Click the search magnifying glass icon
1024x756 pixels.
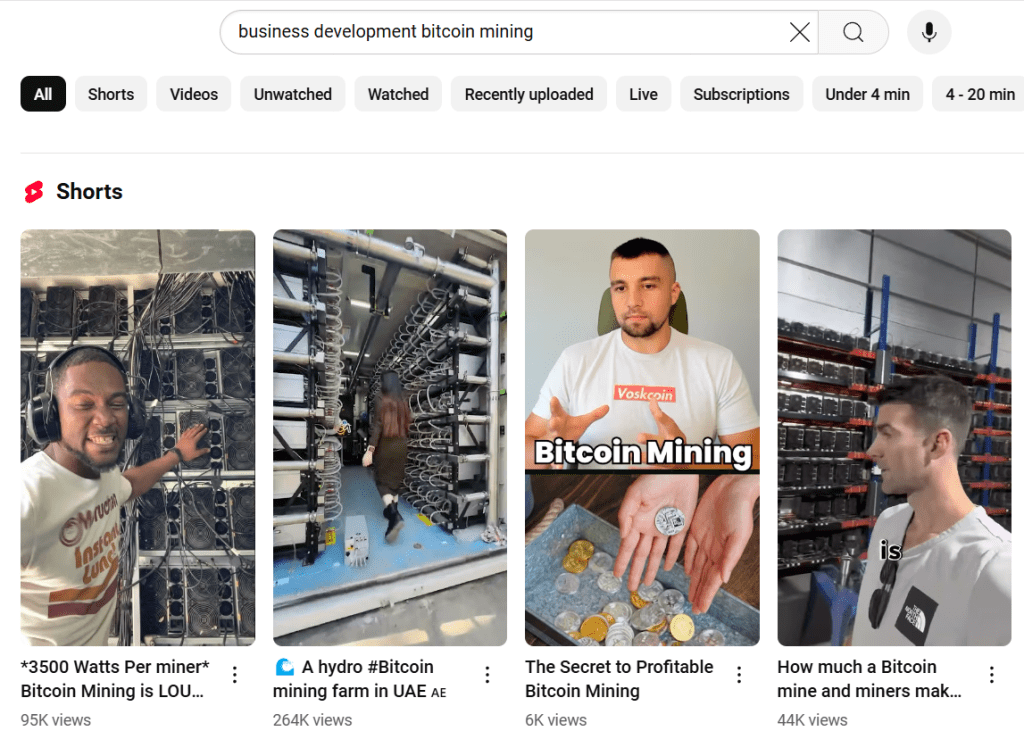pos(852,32)
